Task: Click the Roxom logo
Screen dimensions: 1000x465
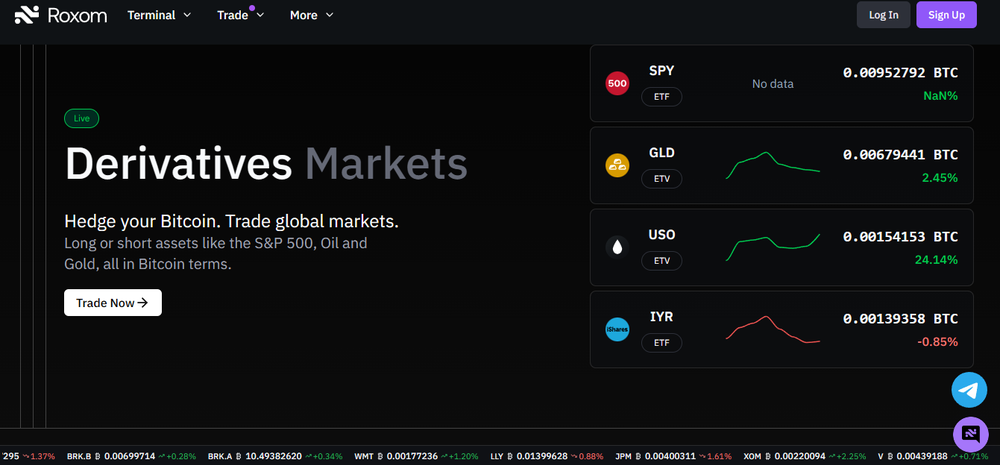Action: click(61, 15)
